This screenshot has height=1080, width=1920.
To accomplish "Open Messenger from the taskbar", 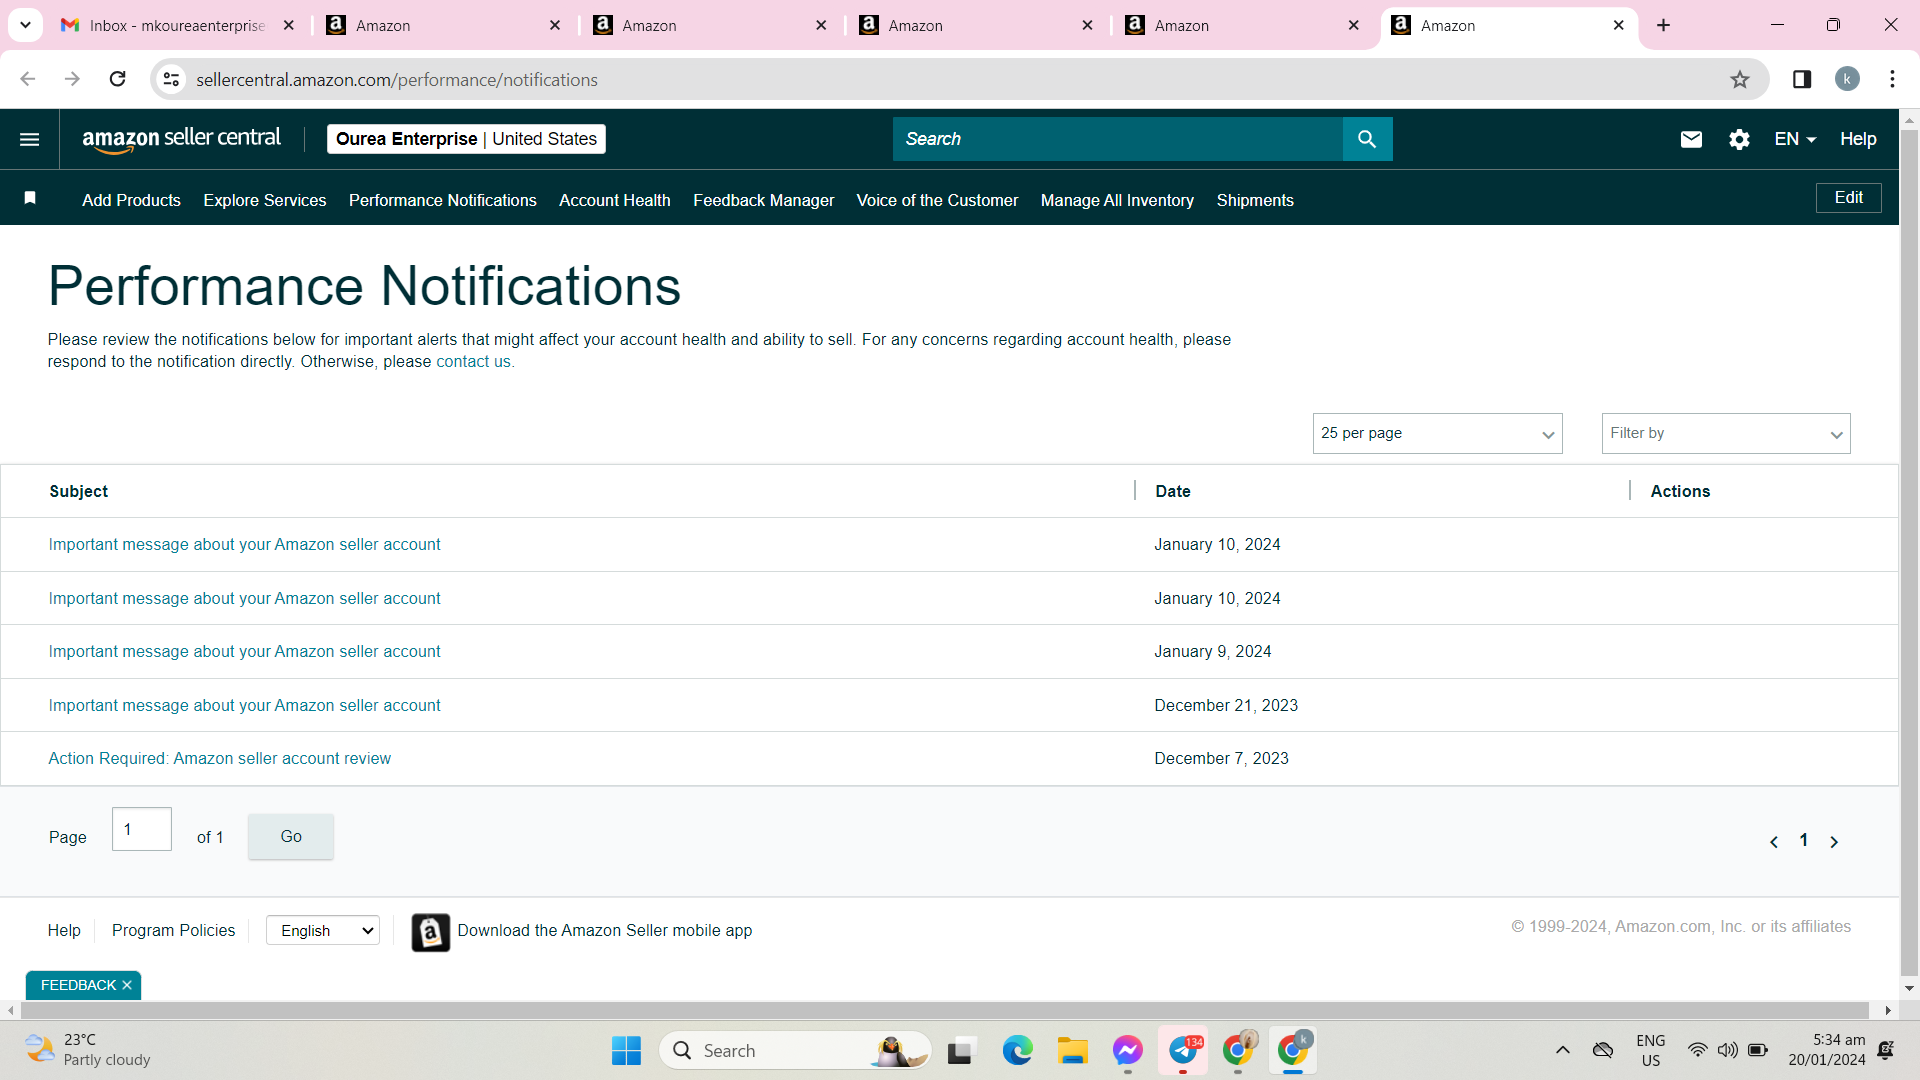I will coord(1127,1050).
